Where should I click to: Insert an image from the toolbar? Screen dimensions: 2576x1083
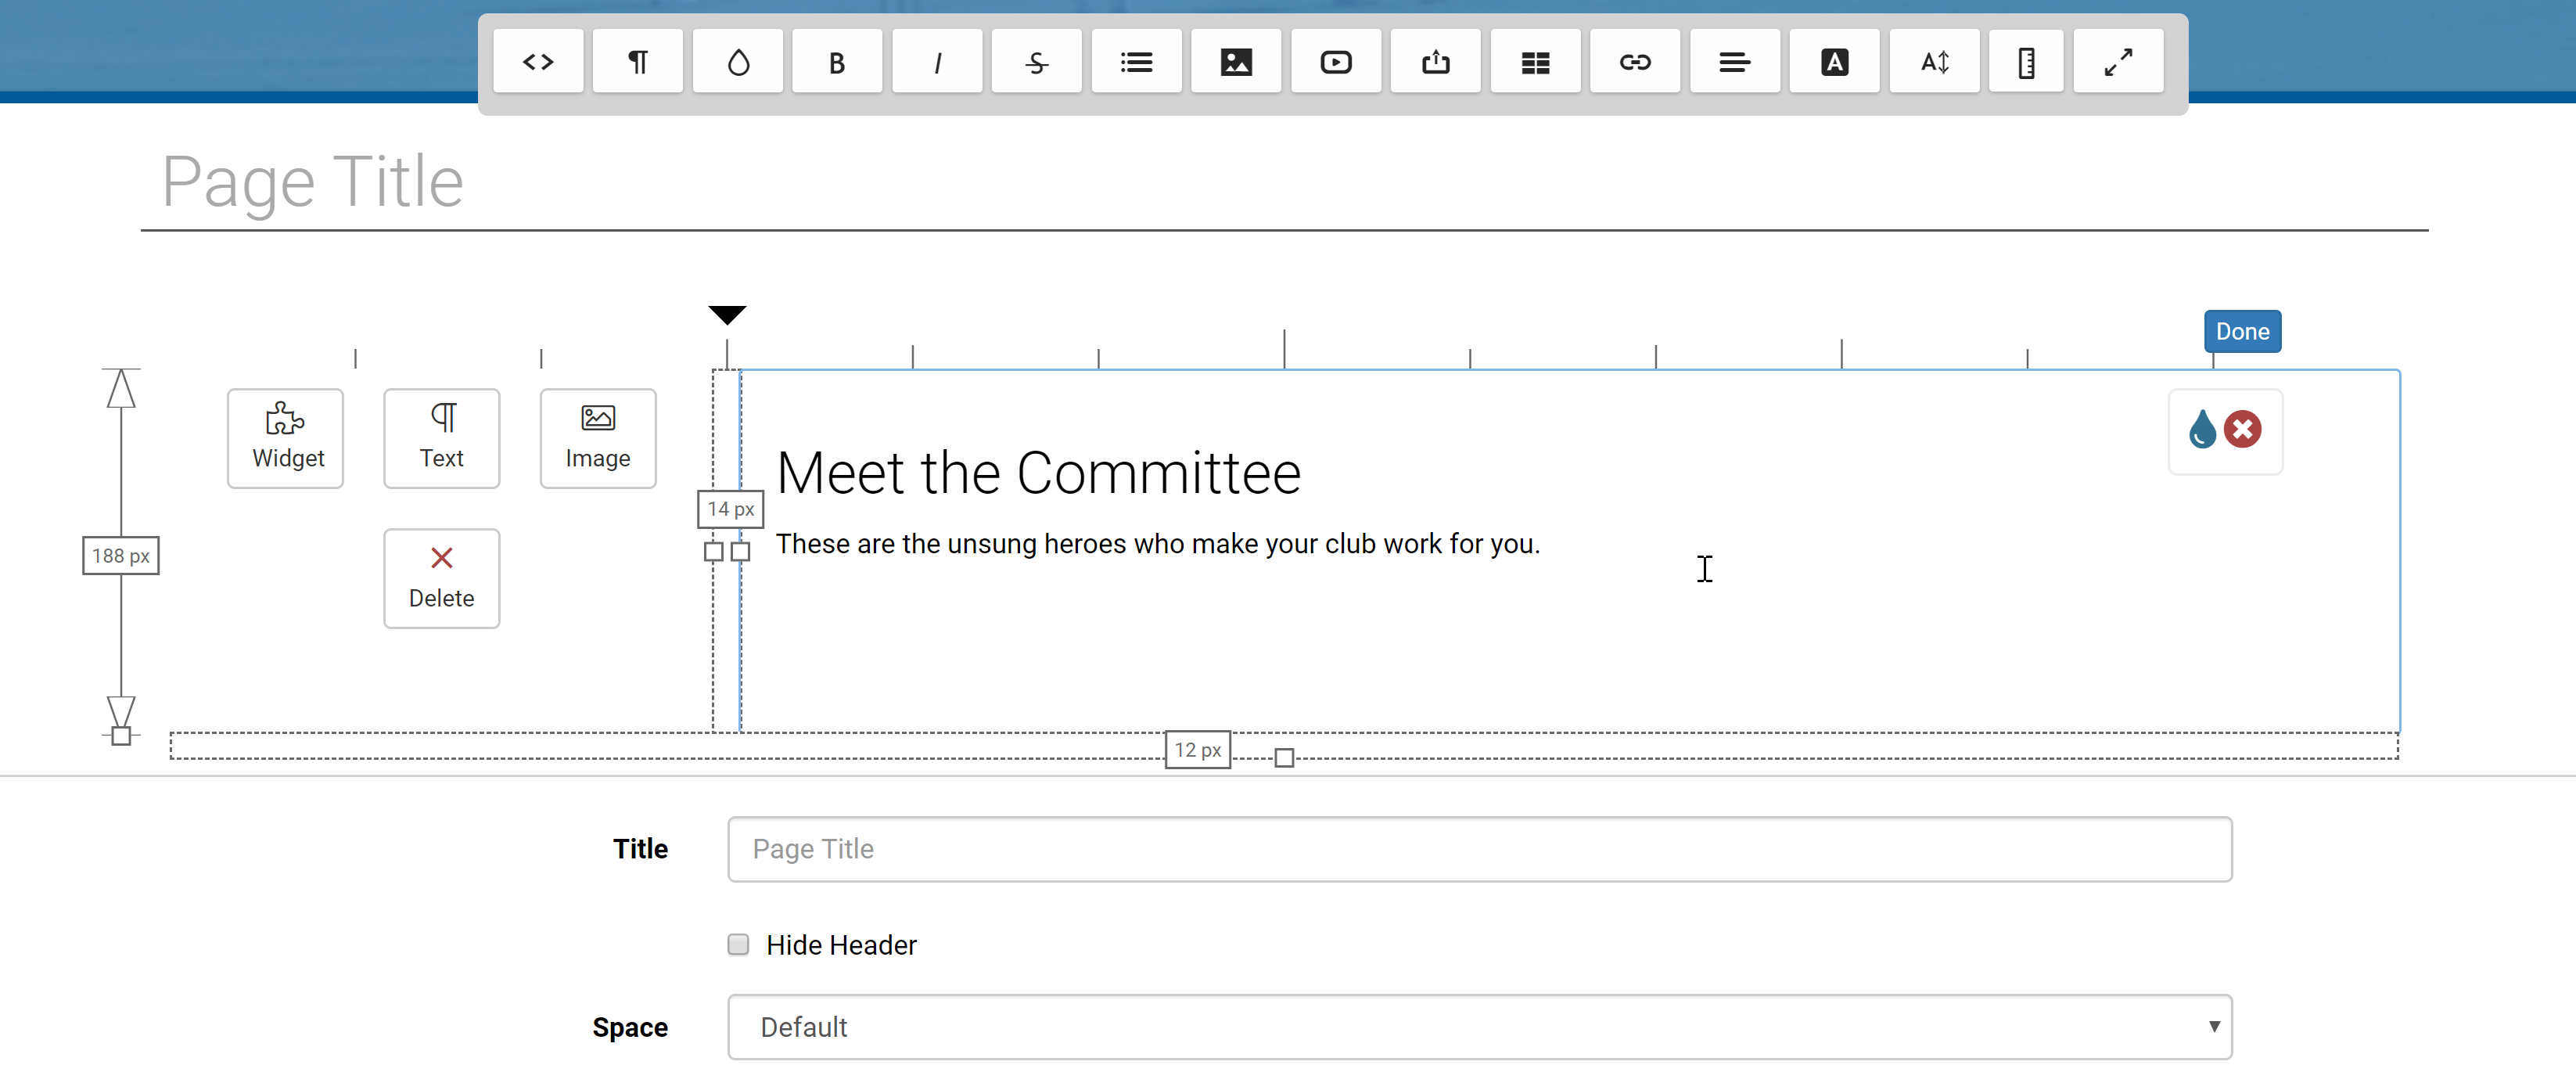pyautogui.click(x=1236, y=62)
